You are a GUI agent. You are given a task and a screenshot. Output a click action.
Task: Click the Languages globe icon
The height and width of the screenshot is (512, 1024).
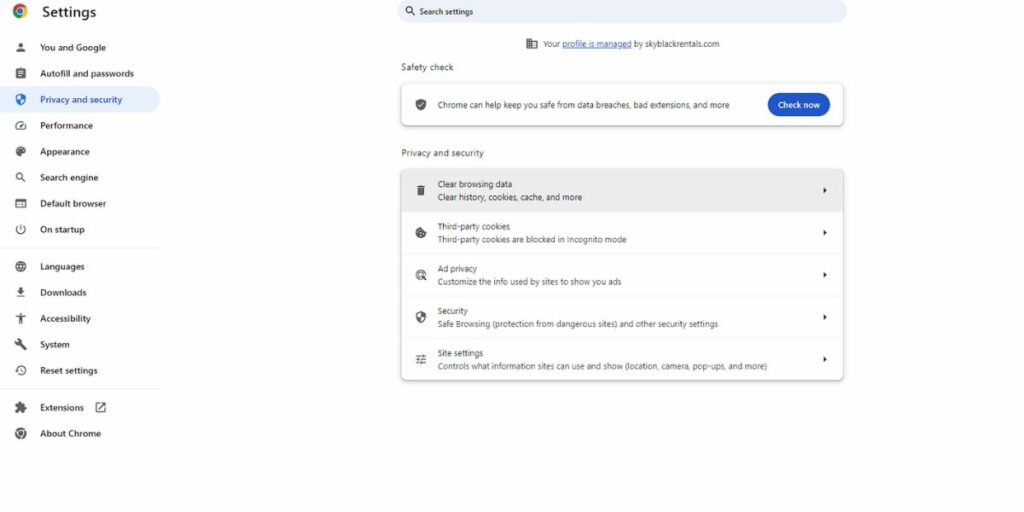[x=21, y=266]
